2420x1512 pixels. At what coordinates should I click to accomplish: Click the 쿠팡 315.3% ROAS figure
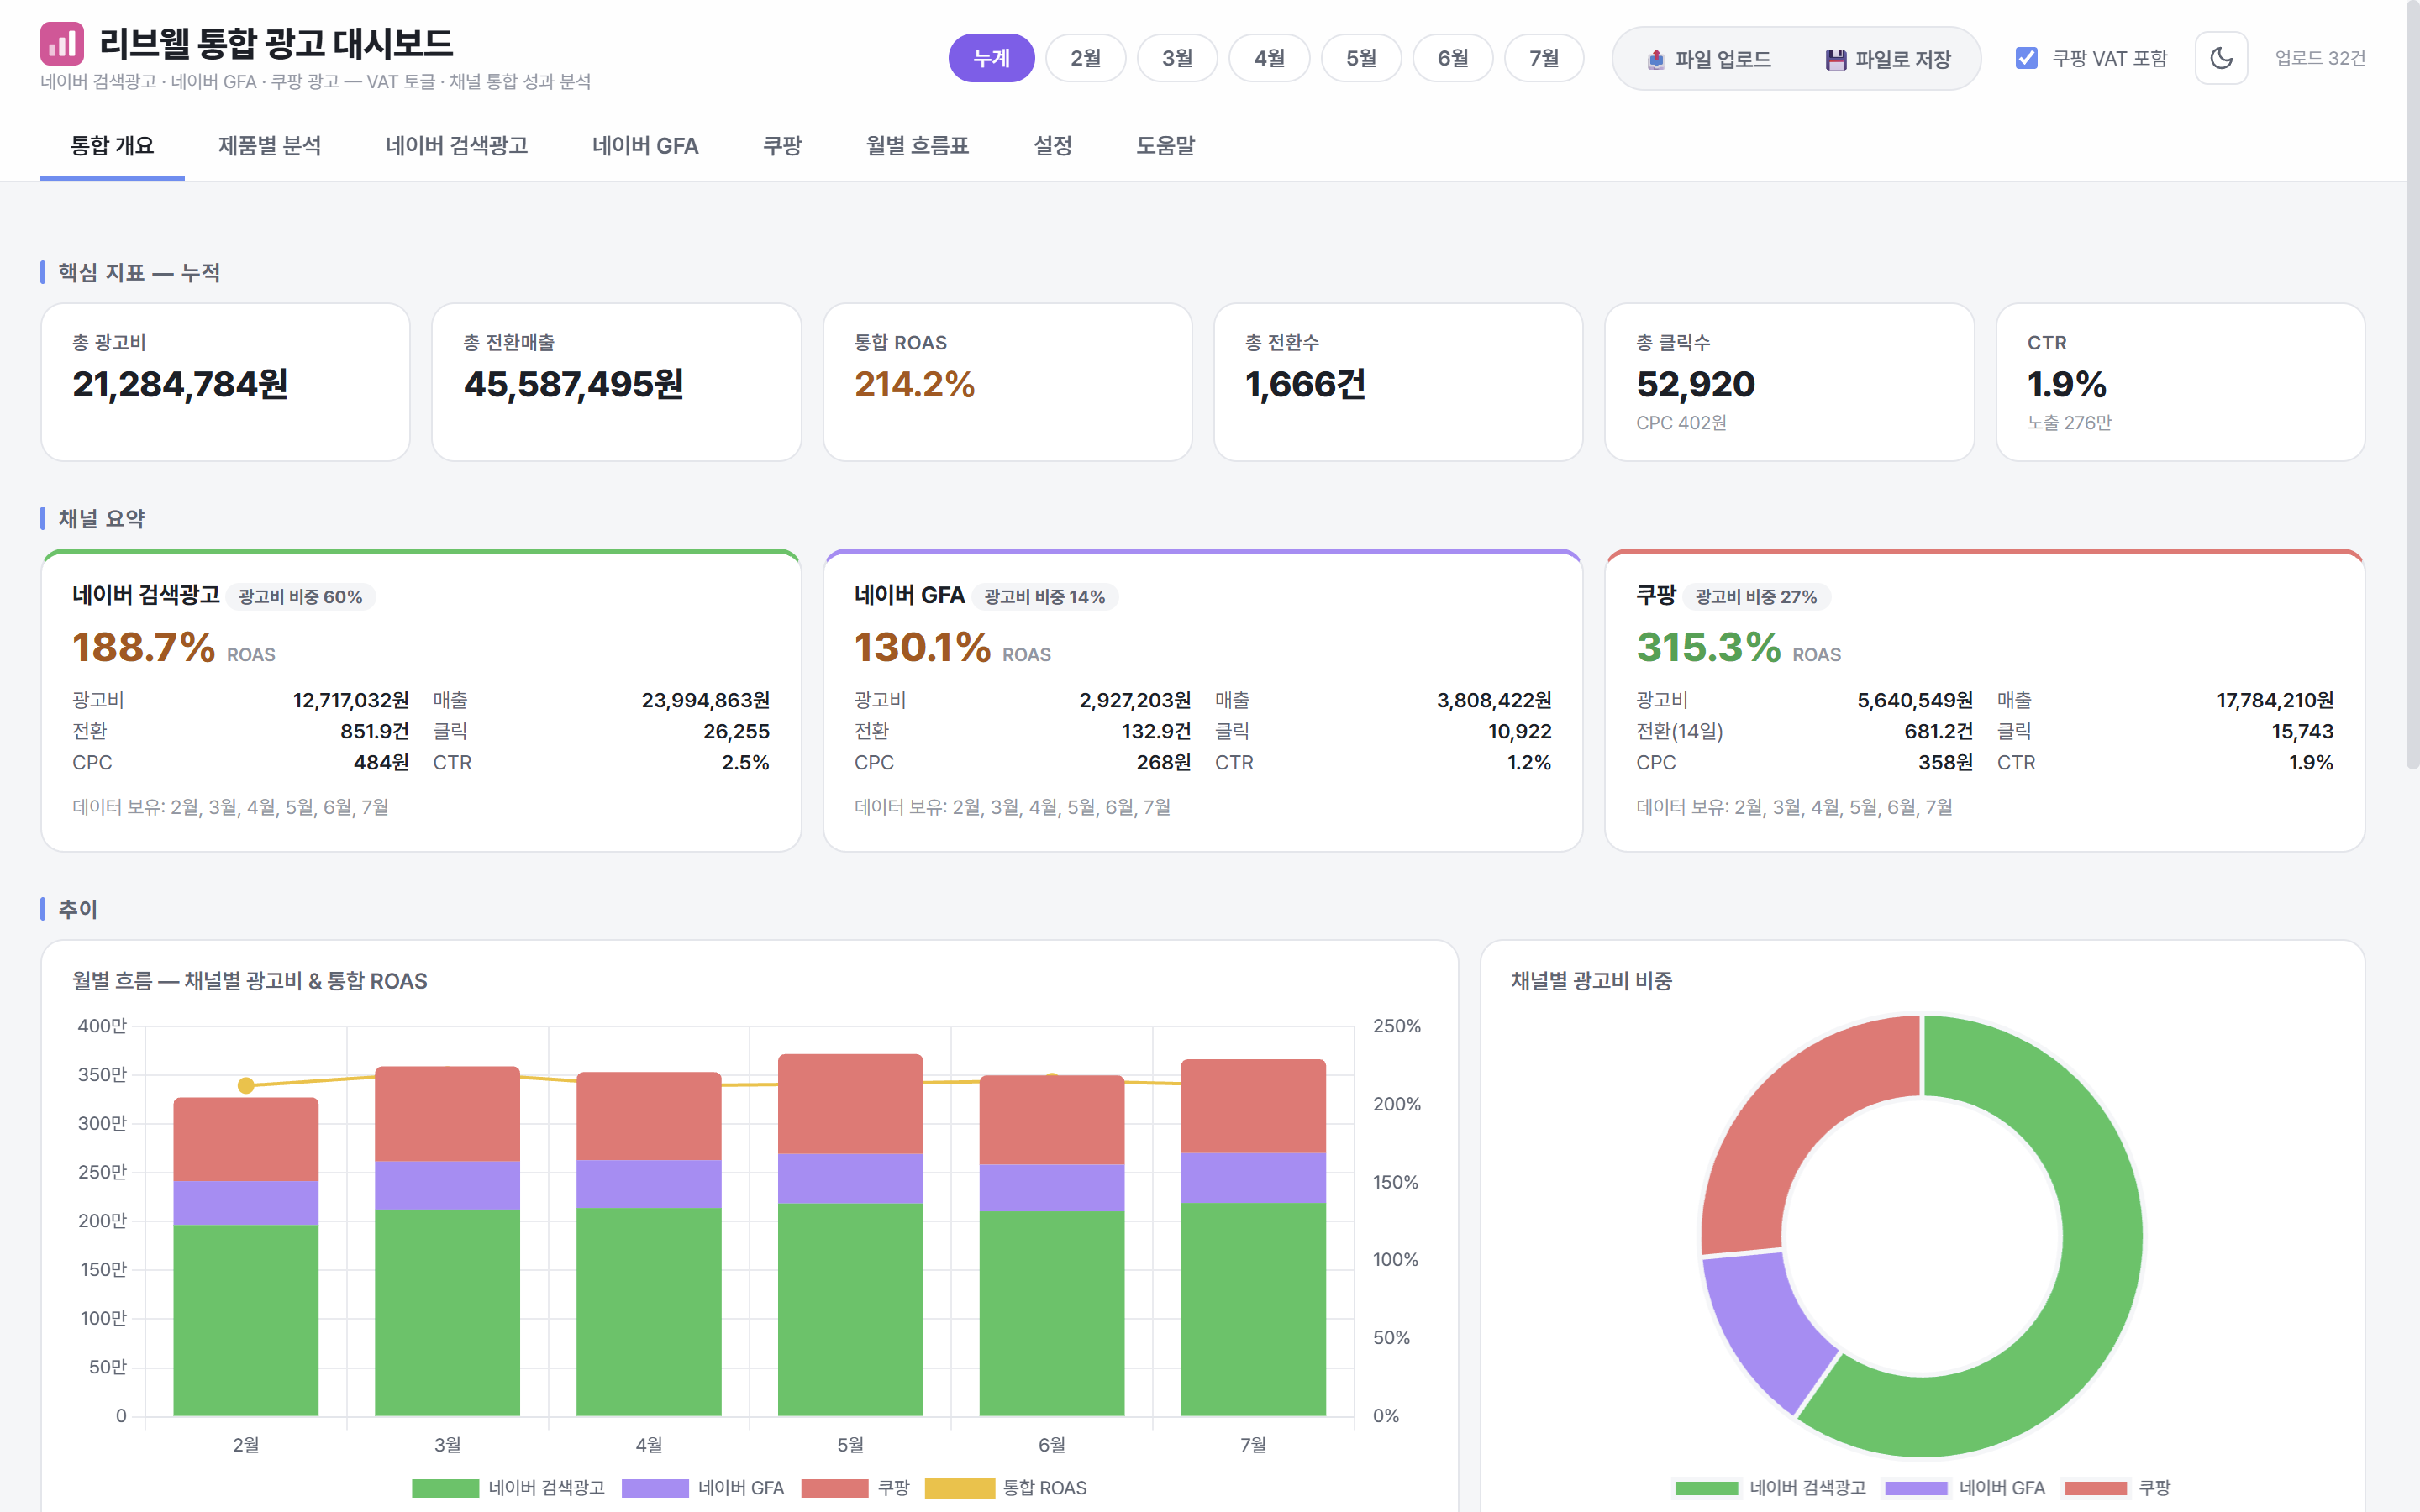click(x=1708, y=647)
